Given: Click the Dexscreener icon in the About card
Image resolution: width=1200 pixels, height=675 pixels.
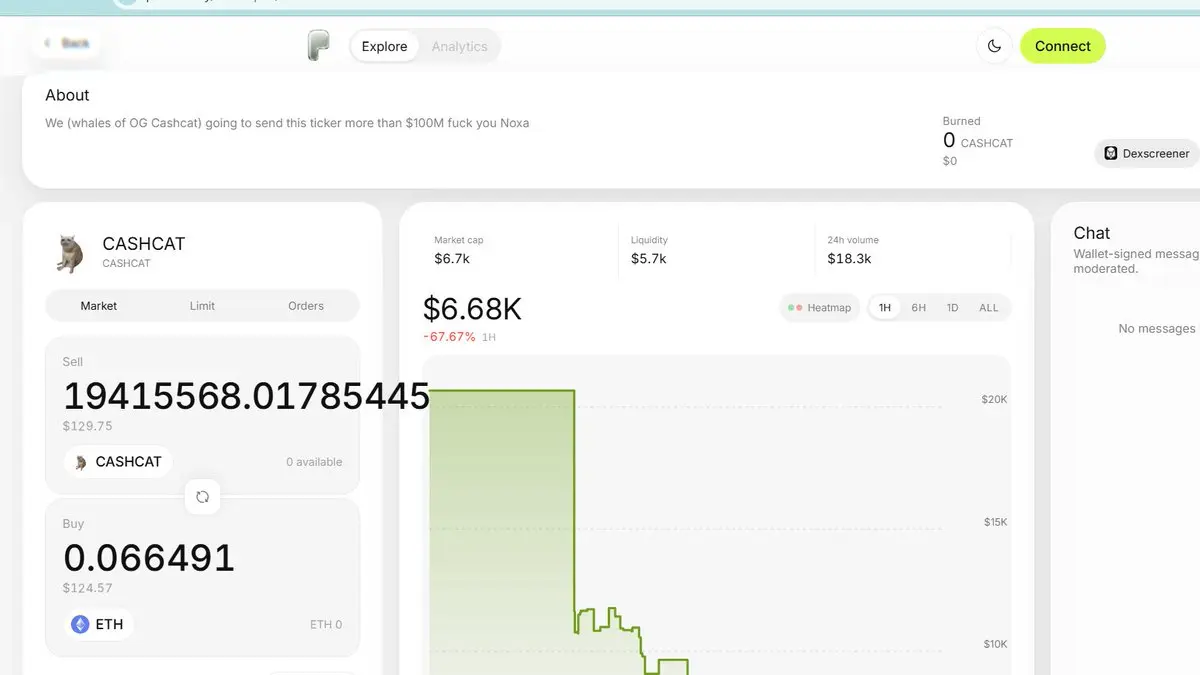Looking at the screenshot, I should (x=1110, y=153).
